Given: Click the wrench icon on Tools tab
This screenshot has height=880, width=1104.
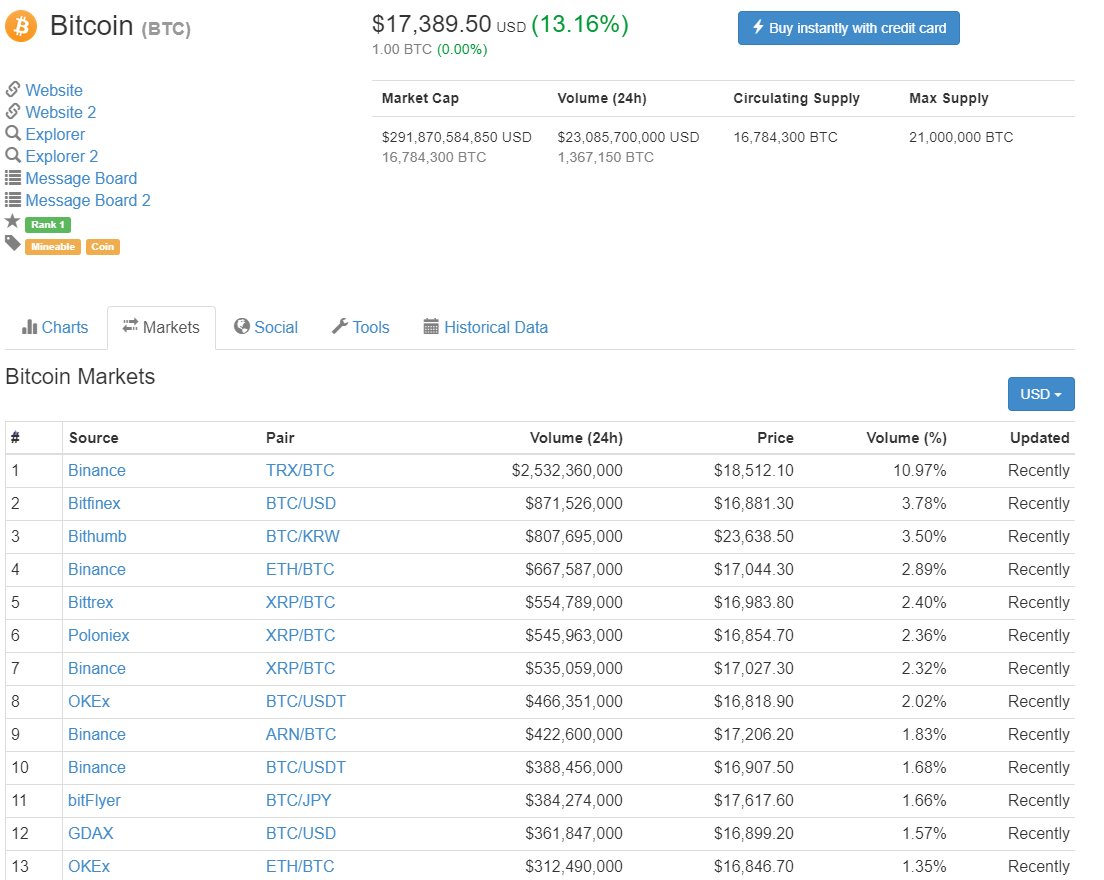Looking at the screenshot, I should pyautogui.click(x=340, y=326).
